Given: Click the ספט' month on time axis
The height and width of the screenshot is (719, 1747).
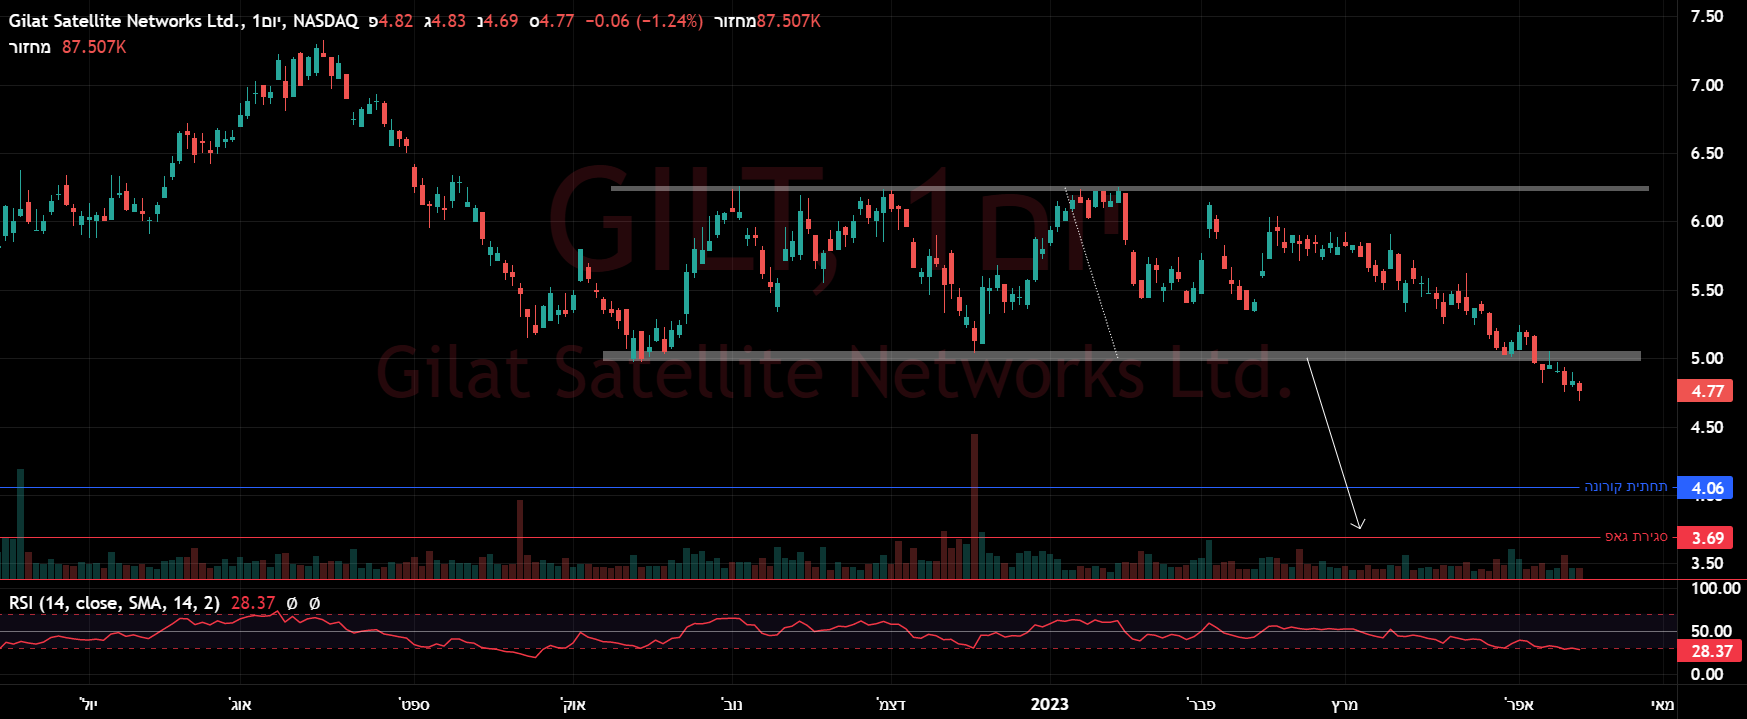Looking at the screenshot, I should point(414,704).
